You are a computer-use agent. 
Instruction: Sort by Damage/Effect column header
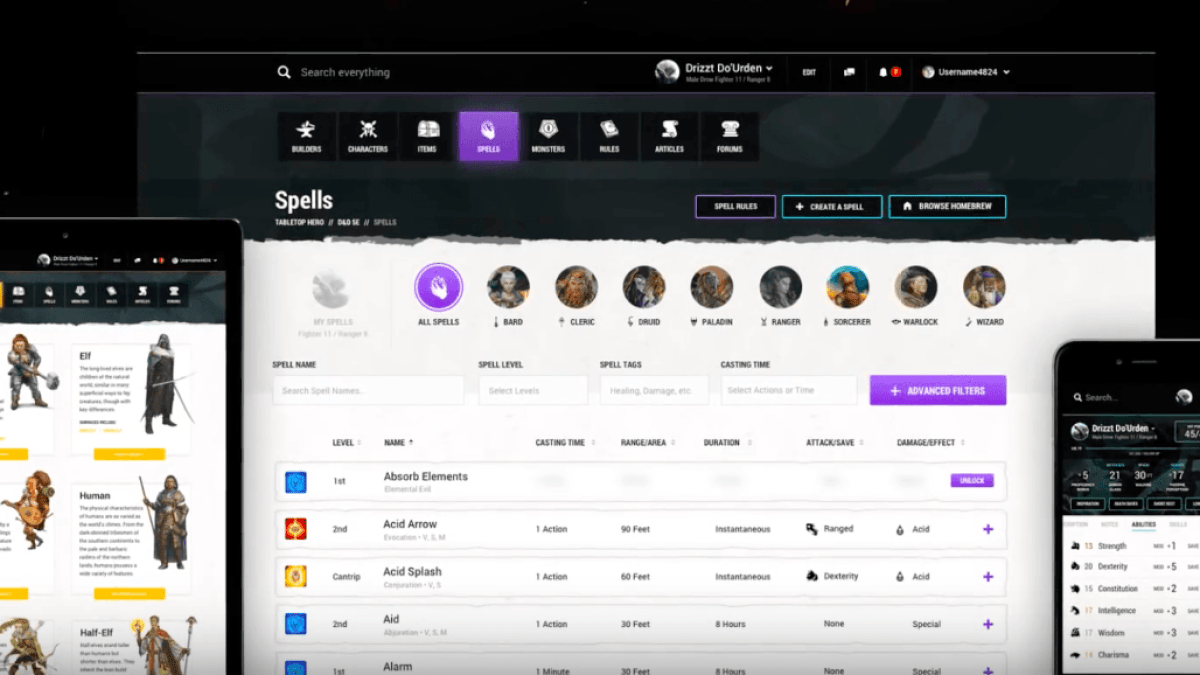pos(930,442)
